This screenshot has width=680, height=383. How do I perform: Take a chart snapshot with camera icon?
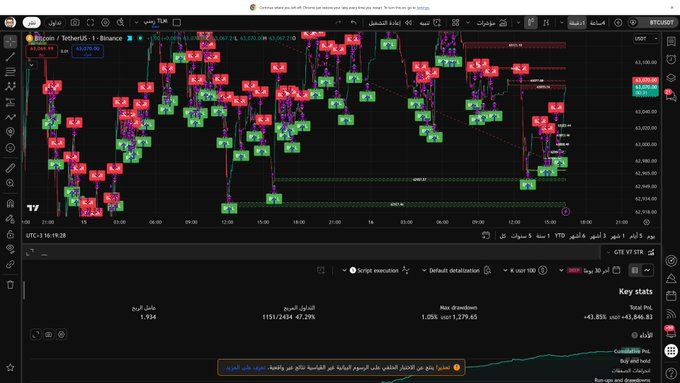coord(75,22)
